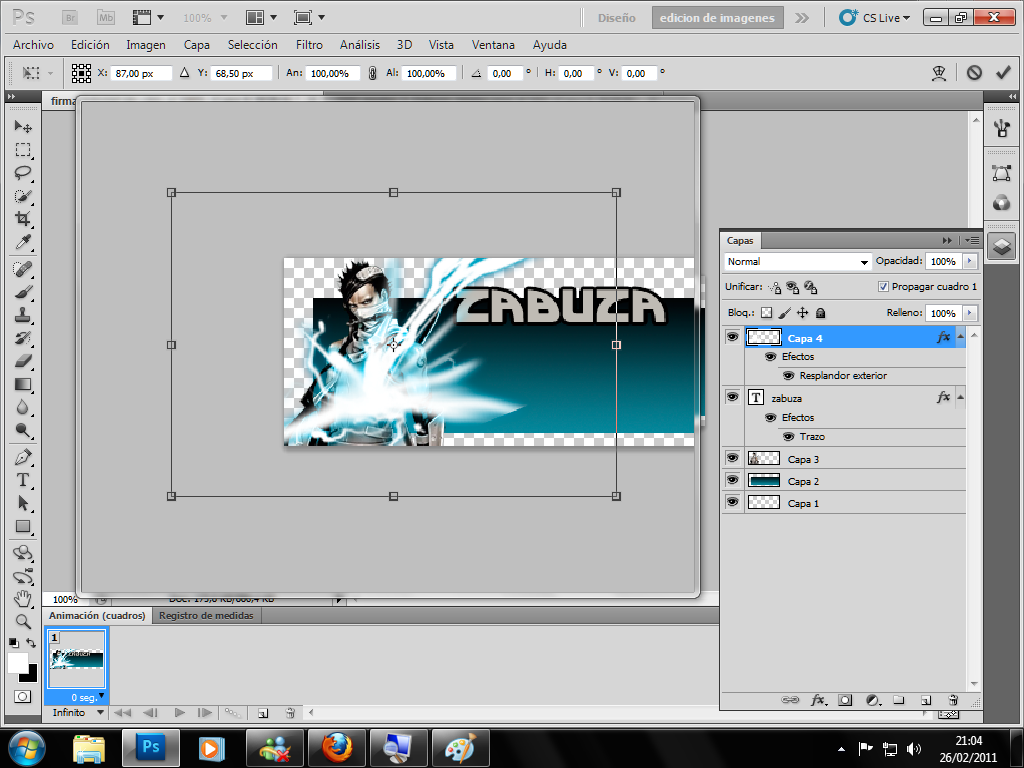This screenshot has width=1024, height=768.
Task: Select the Clone Stamp tool
Action: tap(23, 315)
